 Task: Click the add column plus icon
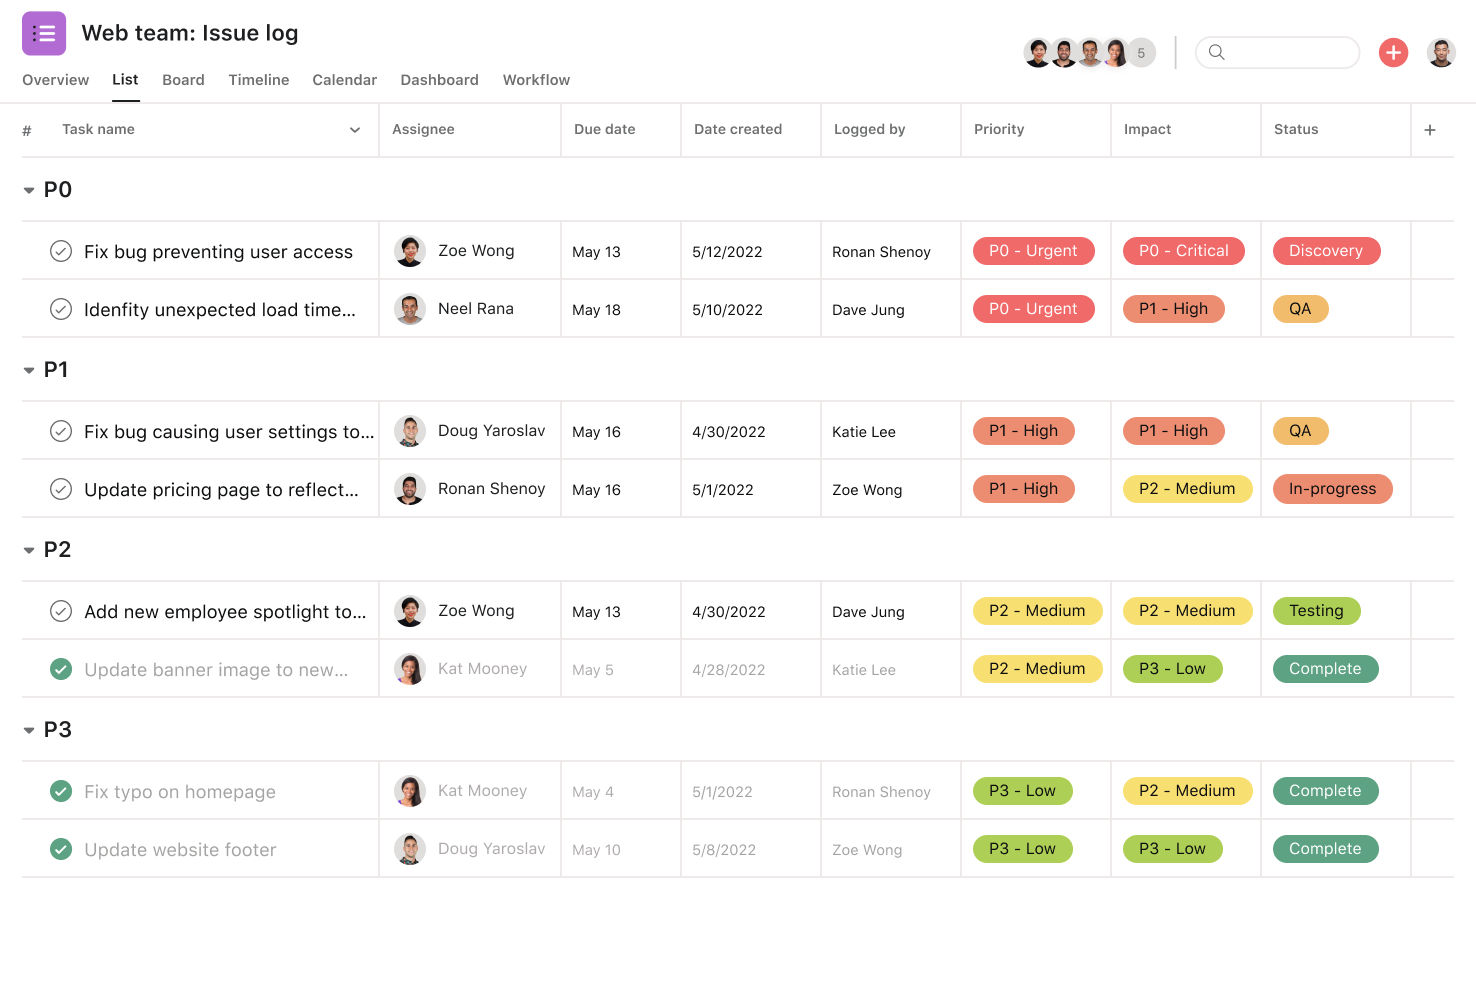tap(1430, 129)
